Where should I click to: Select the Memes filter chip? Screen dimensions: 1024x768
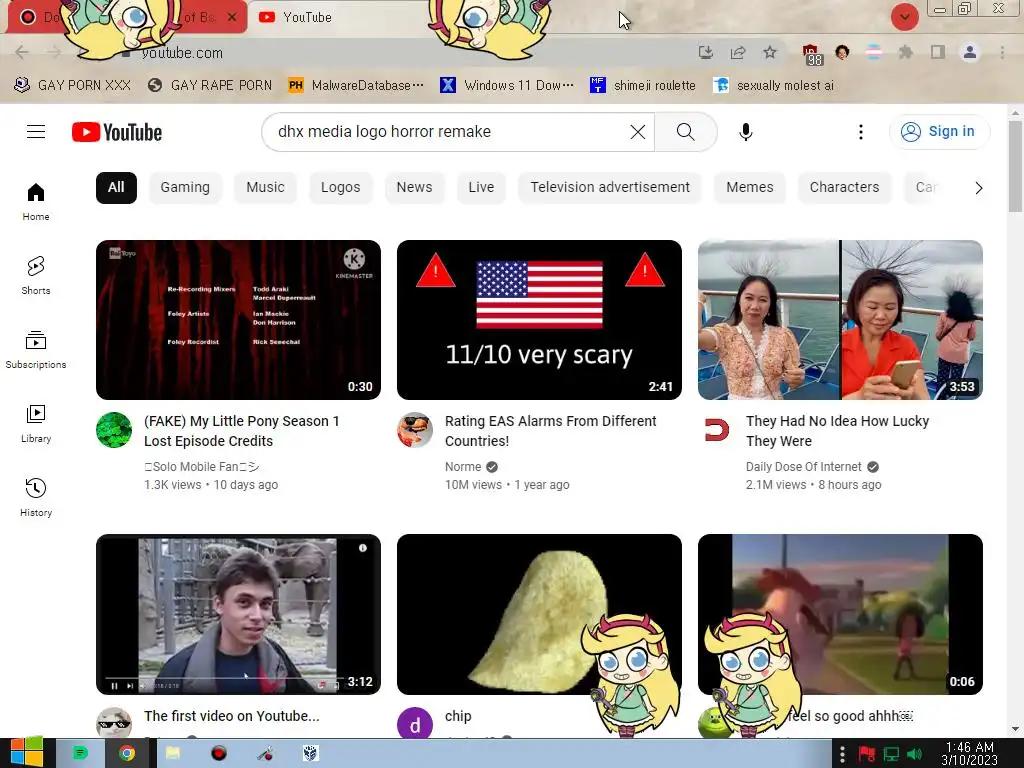tap(750, 187)
